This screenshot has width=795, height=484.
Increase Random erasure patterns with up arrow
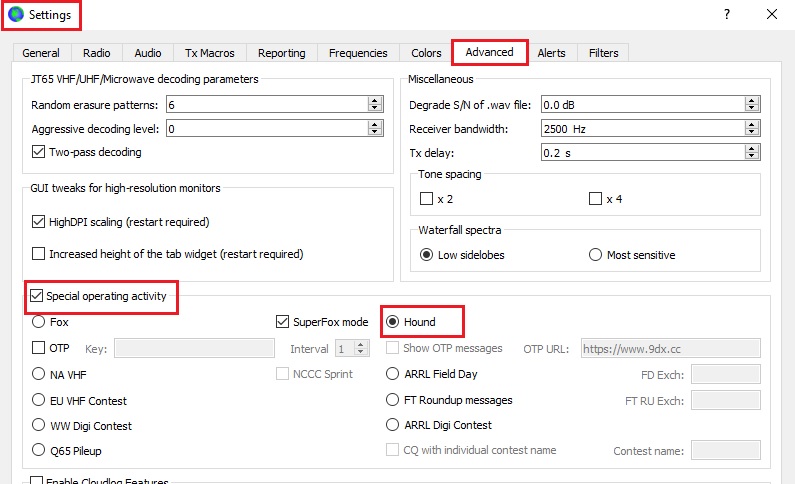(375, 100)
